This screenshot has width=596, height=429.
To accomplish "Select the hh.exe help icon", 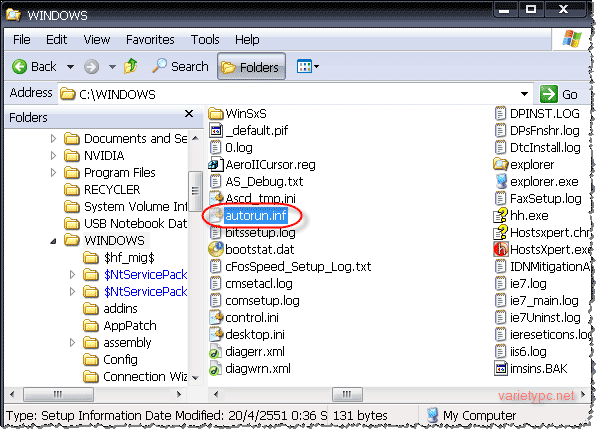I will pos(500,215).
